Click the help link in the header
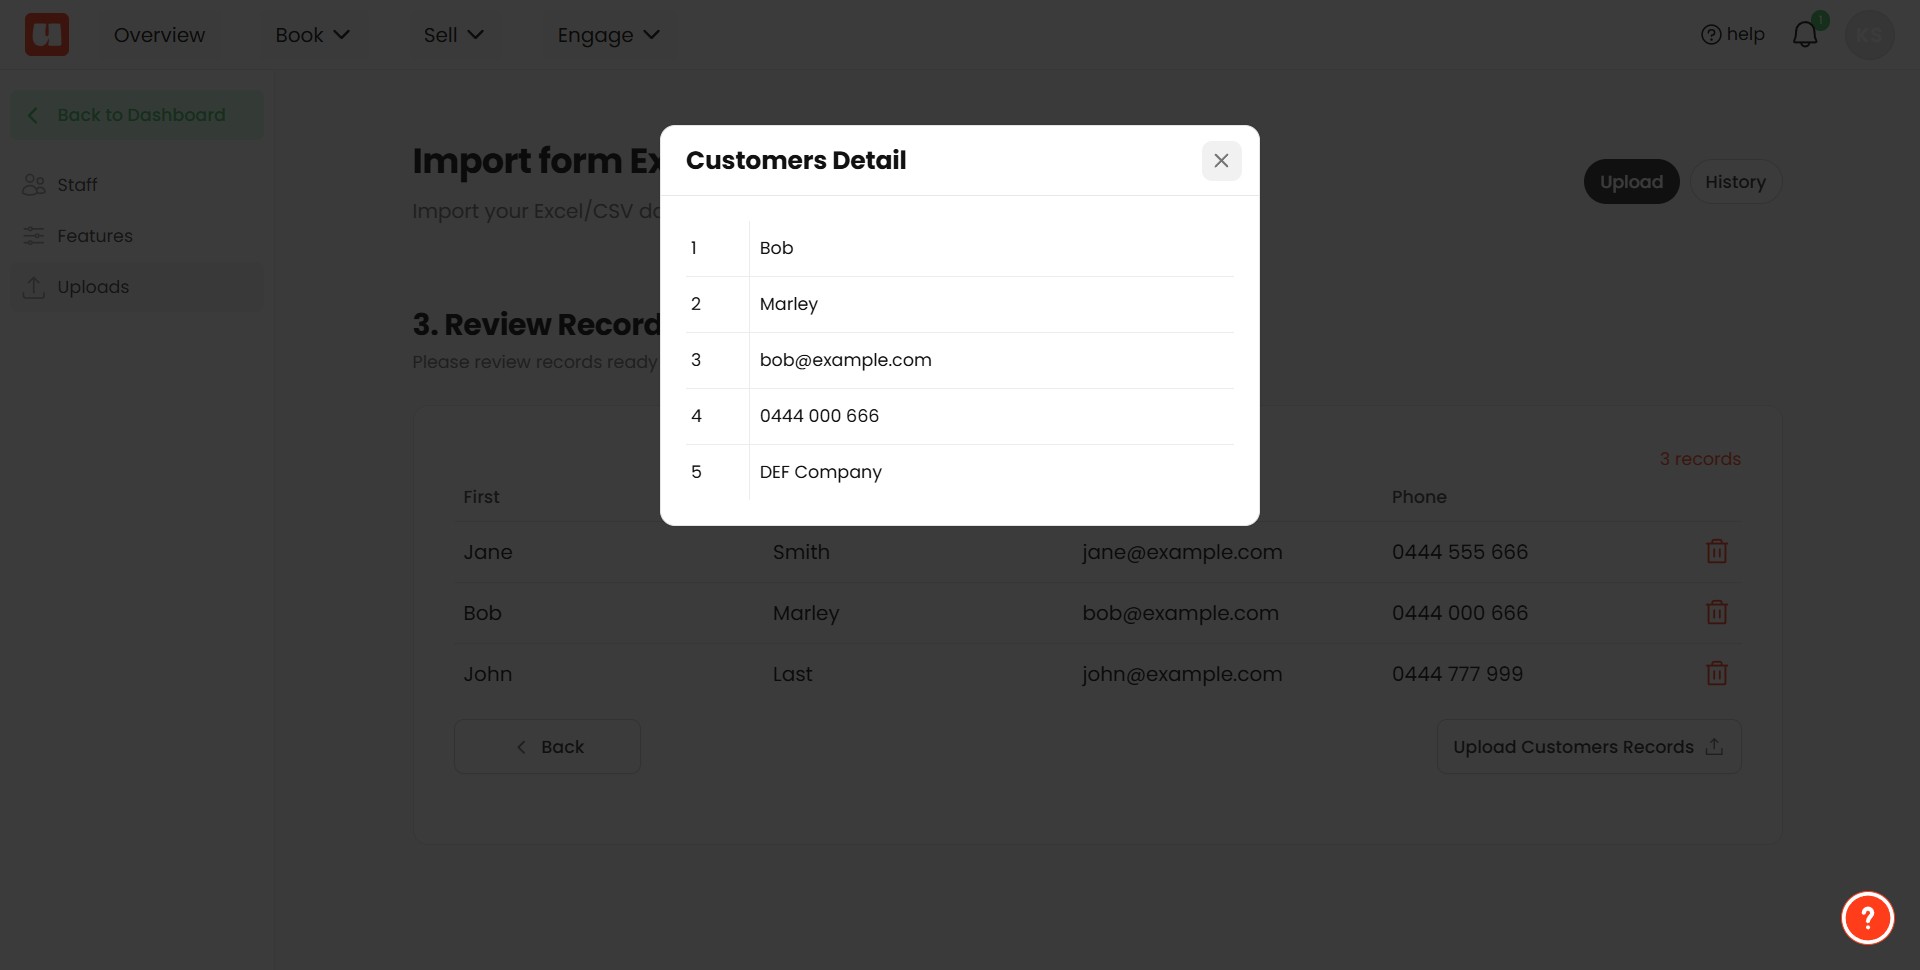This screenshot has width=1920, height=970. click(1733, 35)
